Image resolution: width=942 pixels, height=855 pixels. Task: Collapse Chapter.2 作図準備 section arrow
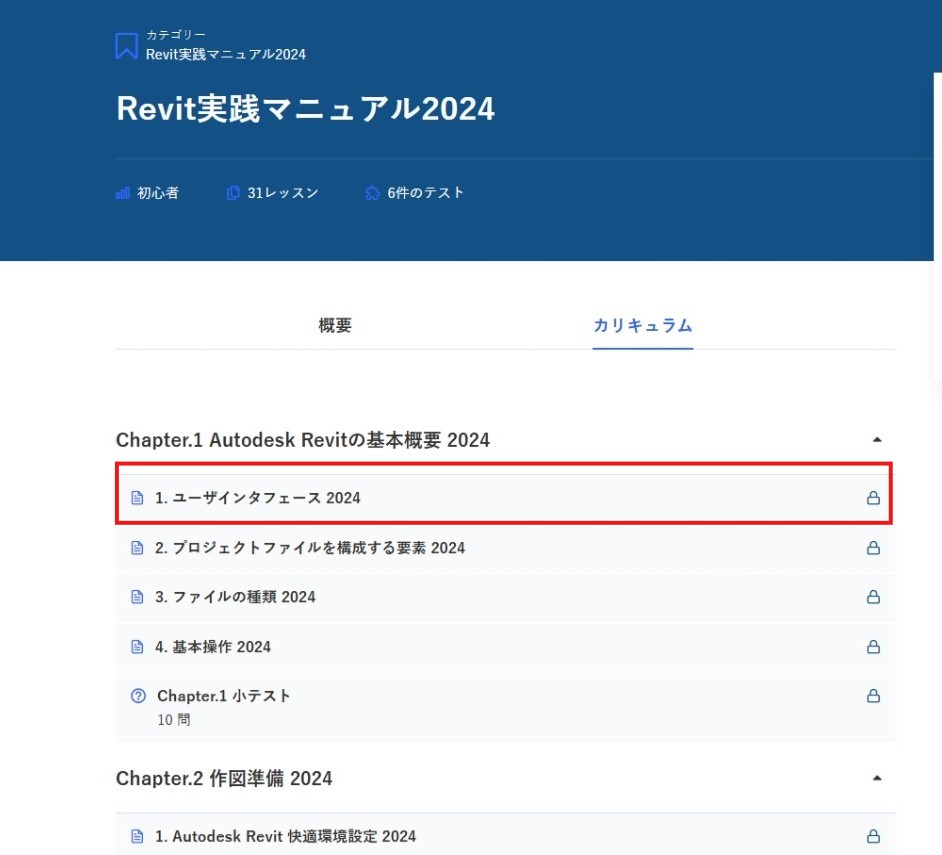point(877,778)
